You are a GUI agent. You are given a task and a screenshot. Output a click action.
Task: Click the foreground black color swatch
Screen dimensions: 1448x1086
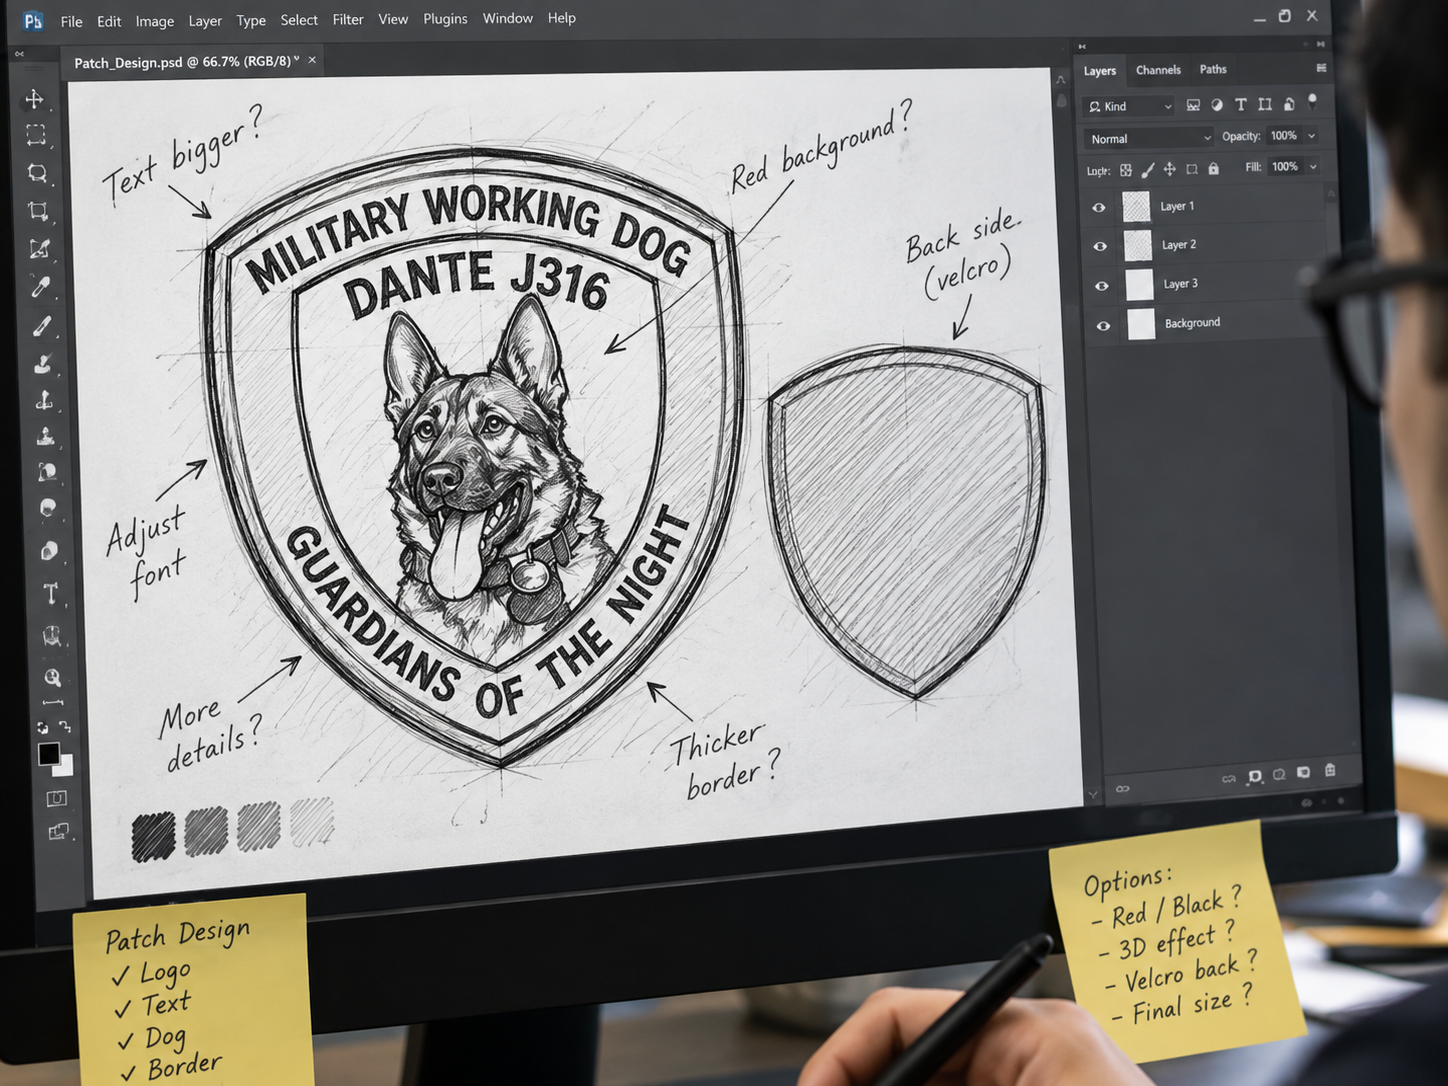coord(48,754)
